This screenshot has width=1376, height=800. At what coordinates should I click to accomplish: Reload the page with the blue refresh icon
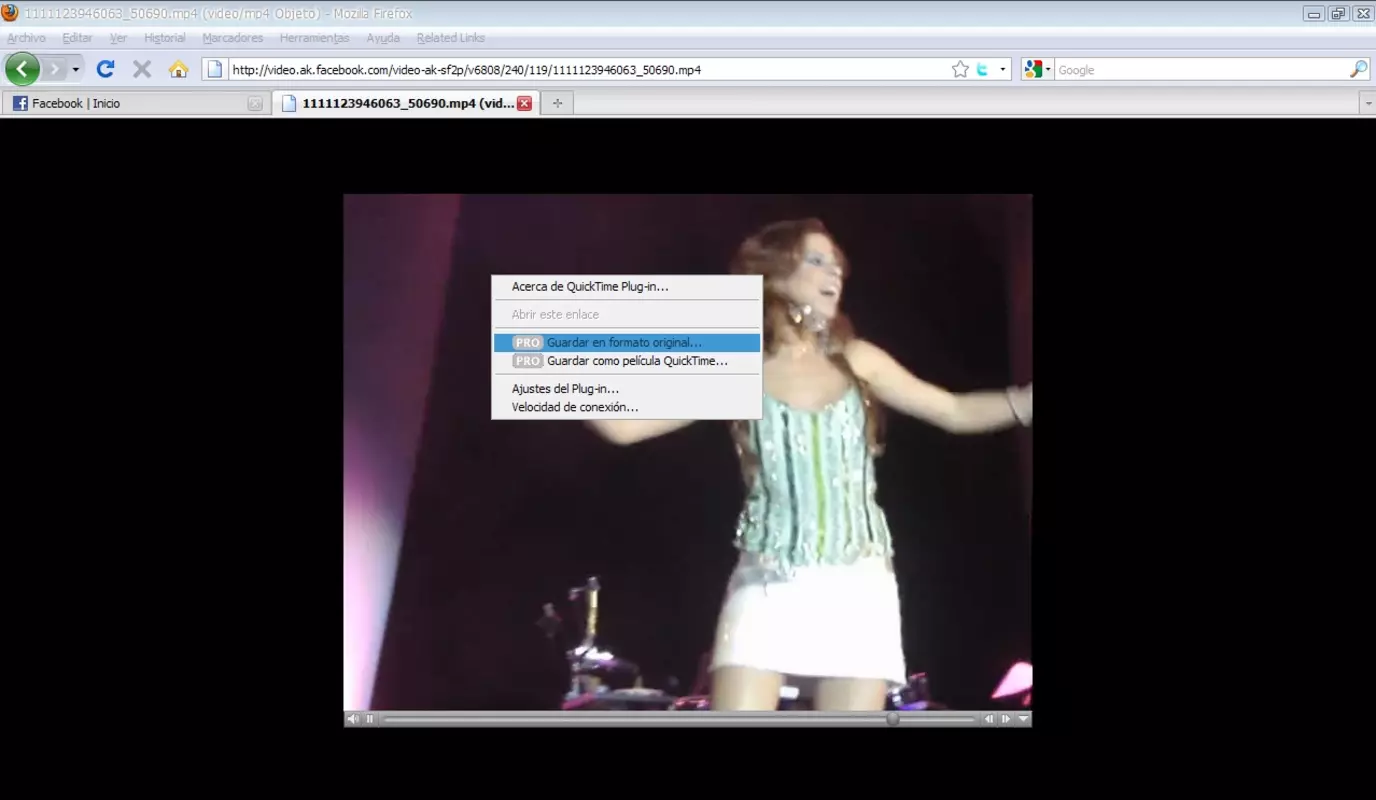point(105,69)
